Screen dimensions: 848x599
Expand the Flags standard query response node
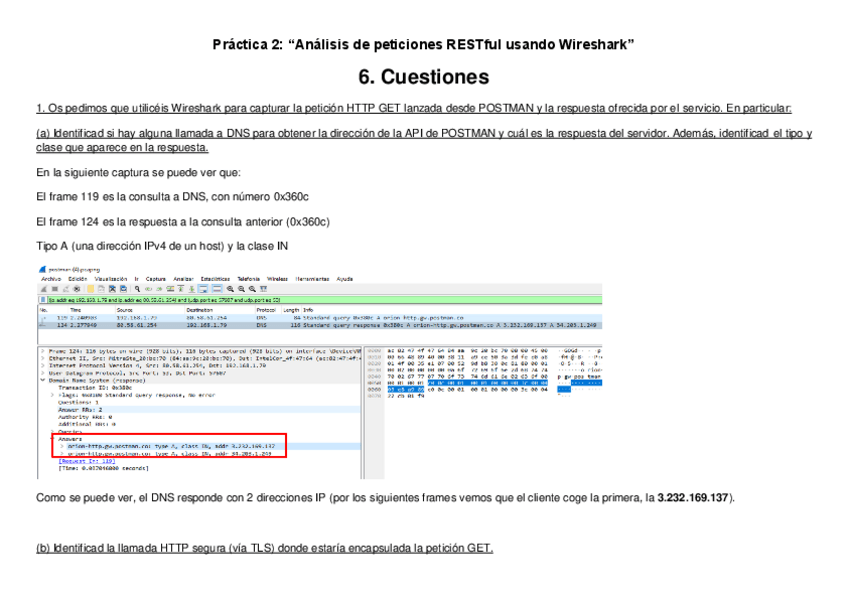pos(52,395)
